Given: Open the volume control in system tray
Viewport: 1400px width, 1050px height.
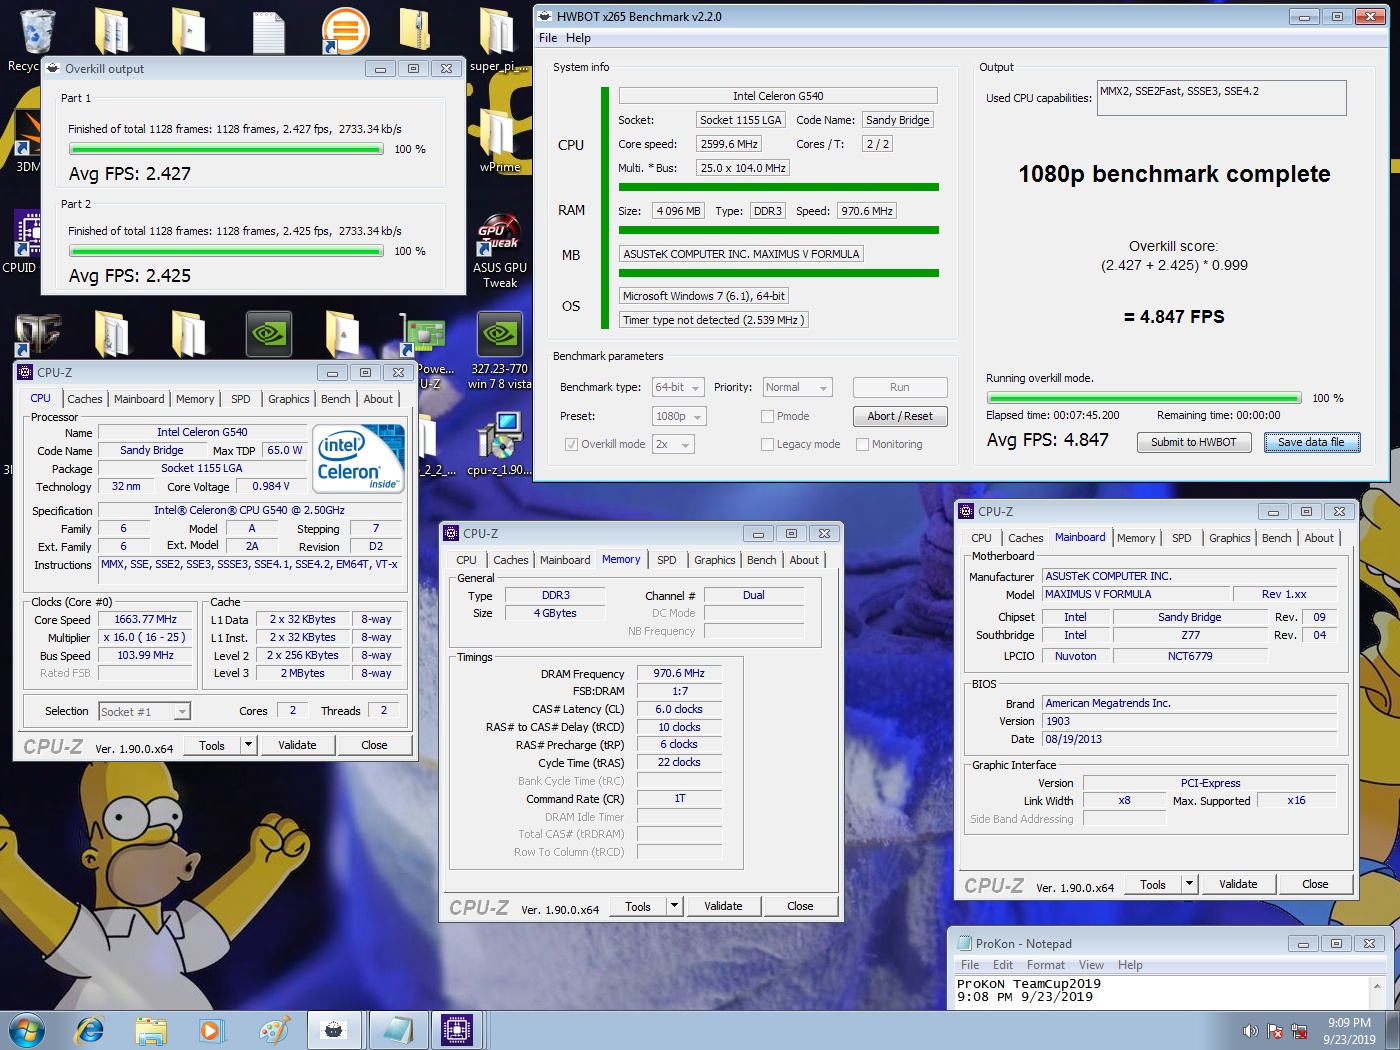Looking at the screenshot, I should (1250, 1031).
